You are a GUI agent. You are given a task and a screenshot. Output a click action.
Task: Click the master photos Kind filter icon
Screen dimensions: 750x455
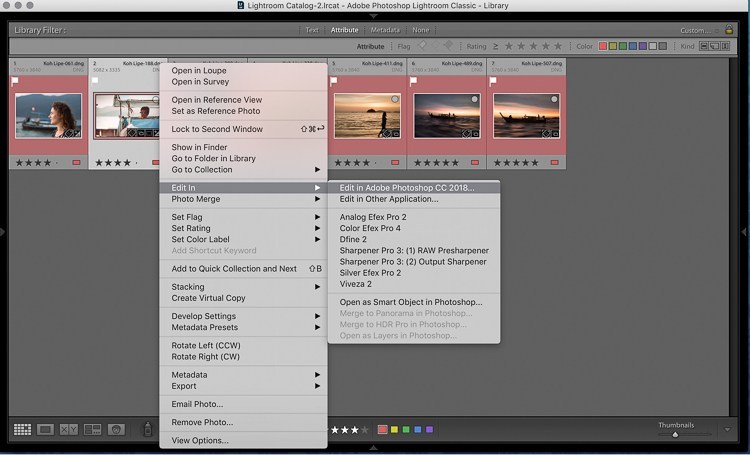(x=704, y=46)
